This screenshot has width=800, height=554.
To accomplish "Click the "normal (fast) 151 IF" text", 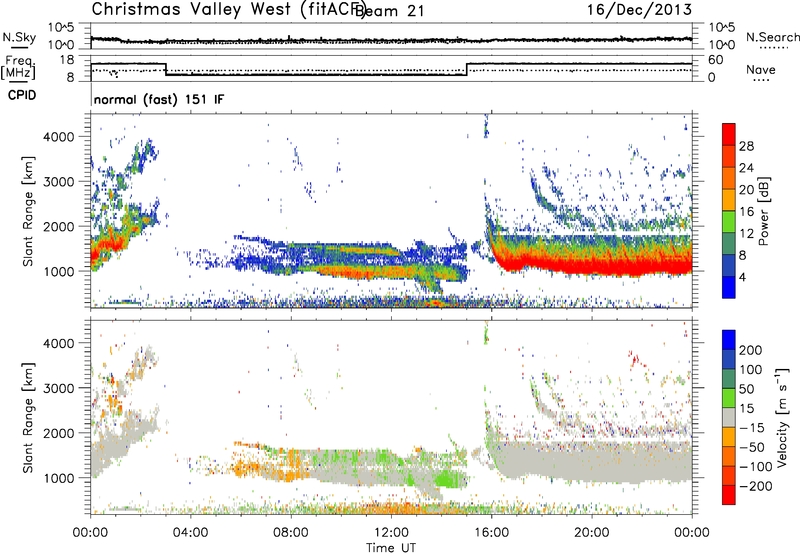I will click(x=159, y=99).
